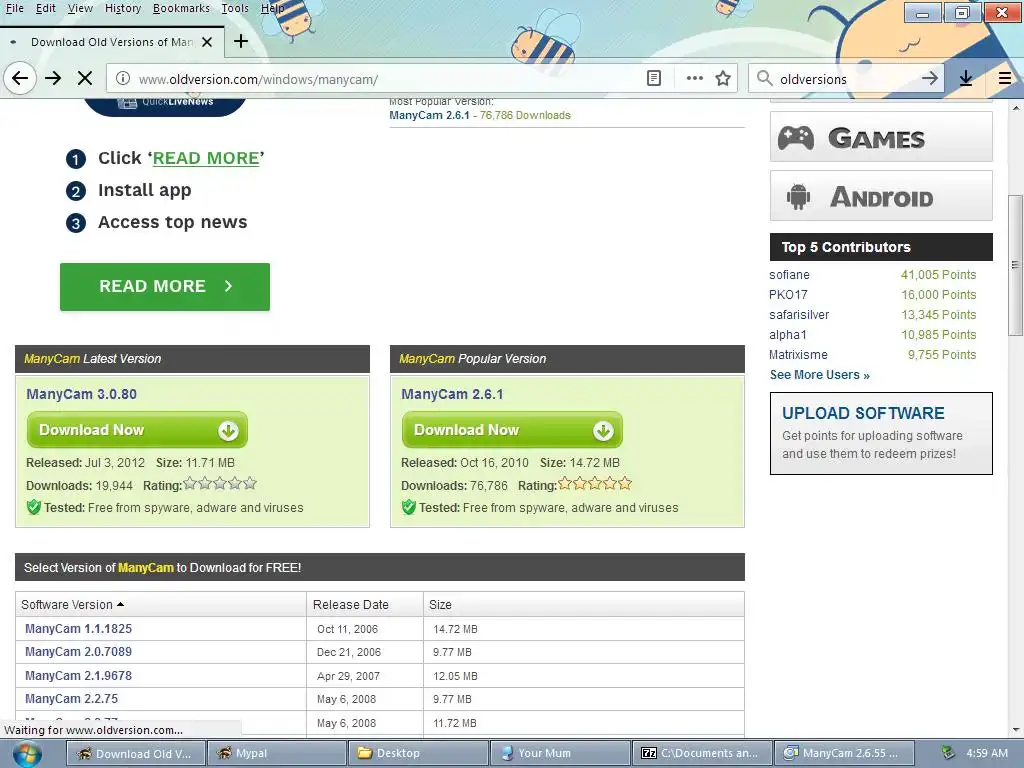Click most popular ManyCam 2.6.1 link at top

pyautogui.click(x=429, y=115)
